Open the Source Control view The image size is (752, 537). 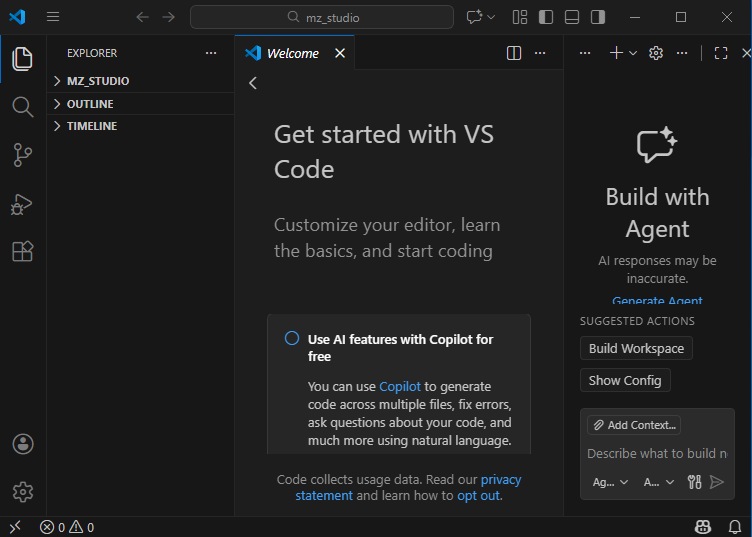click(23, 155)
